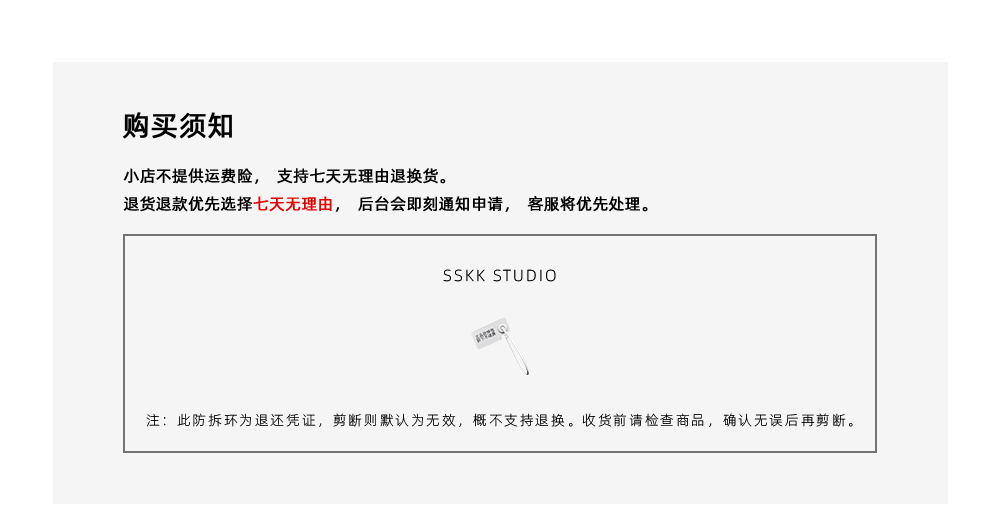
Task: Click the 剪断则默认为无效 phrase
Action: [395, 420]
